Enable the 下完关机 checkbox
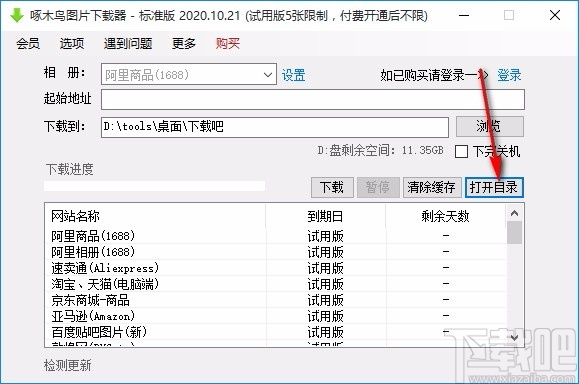Viewport: 579px width, 384px height. tap(462, 151)
